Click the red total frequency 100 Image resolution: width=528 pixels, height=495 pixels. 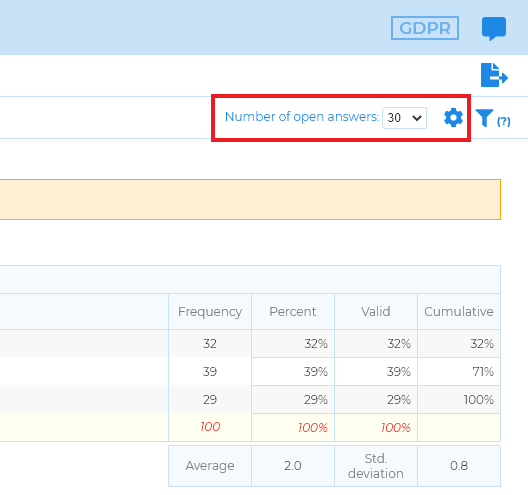point(210,427)
